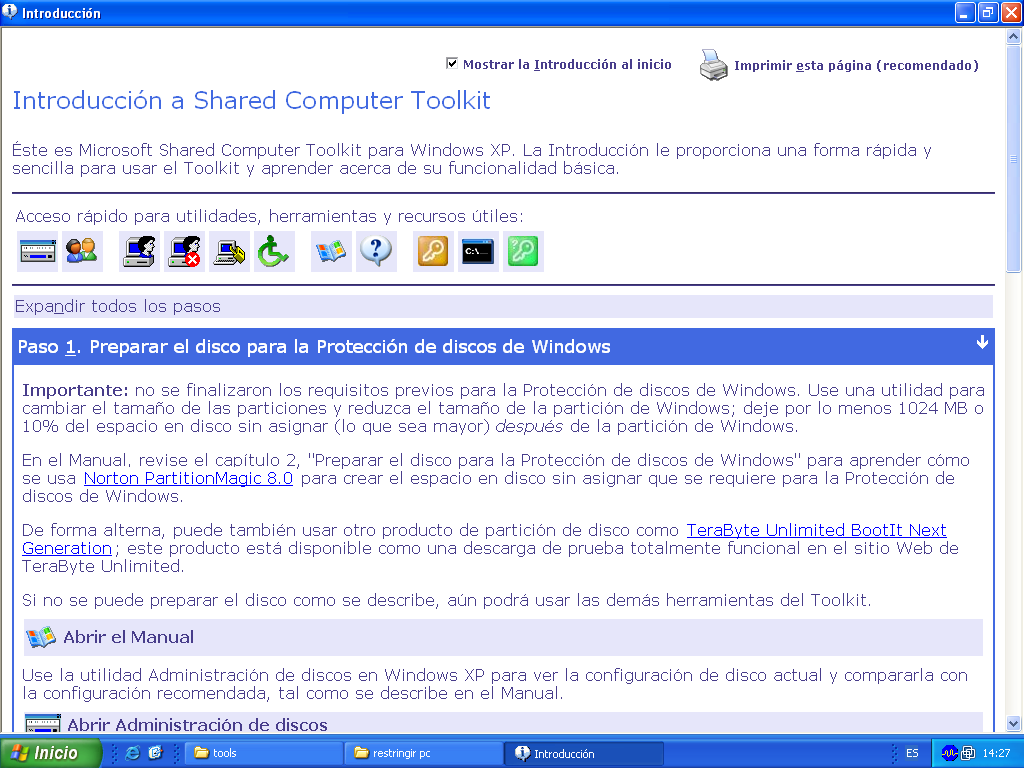Open the computer with padlock icon
The width and height of the screenshot is (1024, 768).
pos(229,251)
